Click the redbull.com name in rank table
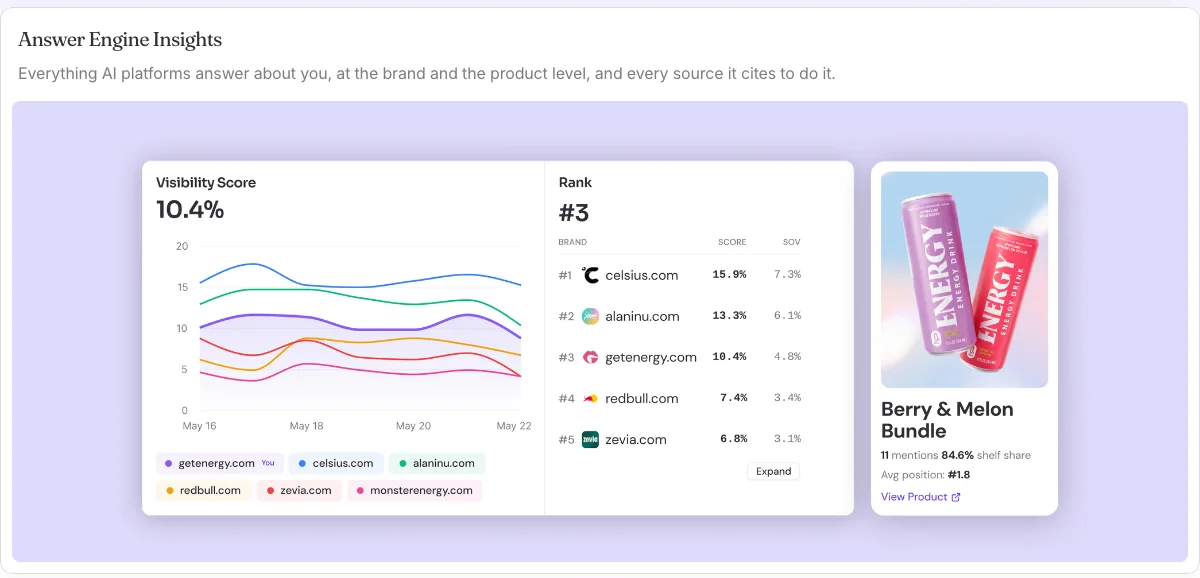This screenshot has height=578, width=1200. pos(642,398)
